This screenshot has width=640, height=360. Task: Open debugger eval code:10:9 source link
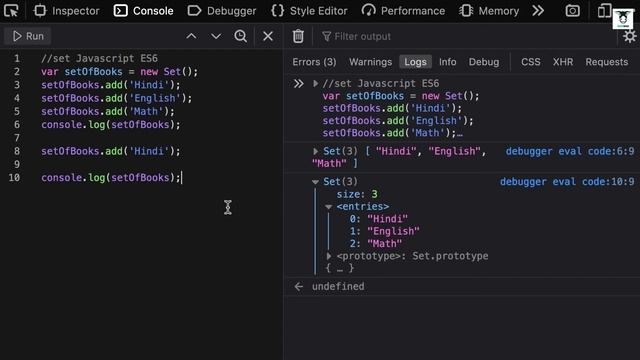pyautogui.click(x=567, y=182)
